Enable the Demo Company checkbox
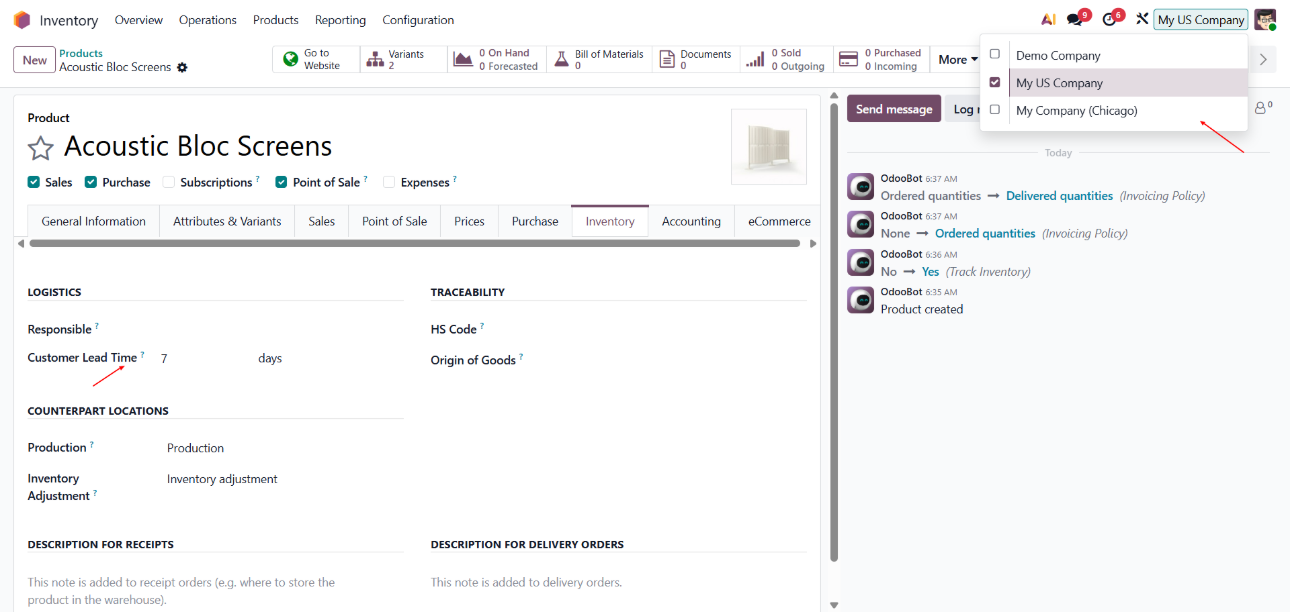 click(x=994, y=55)
